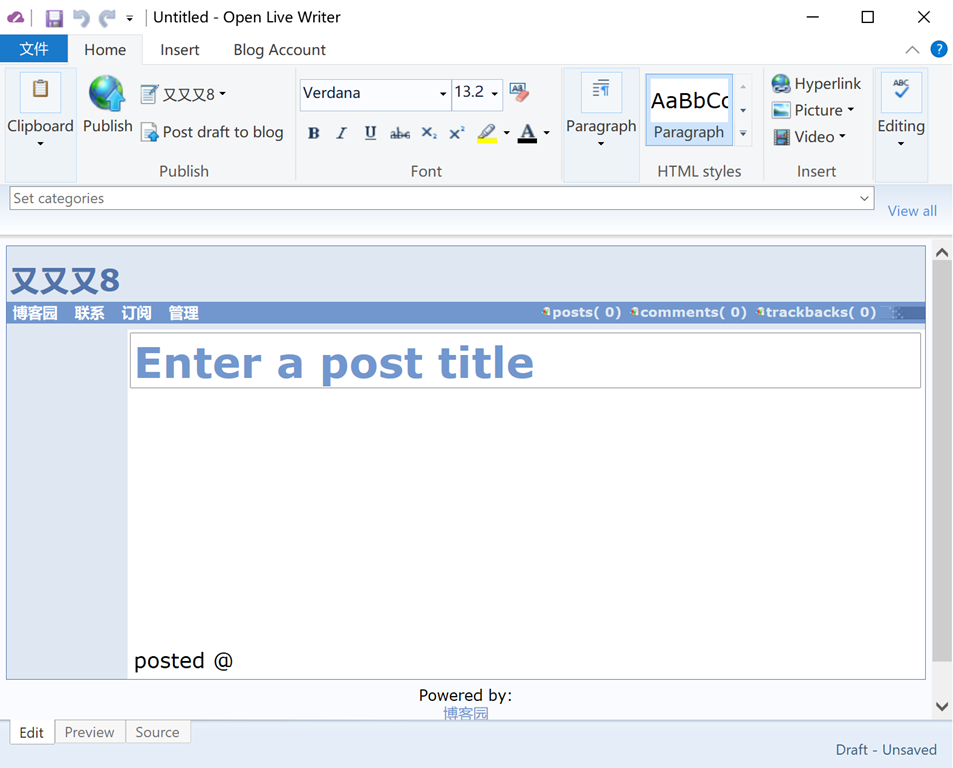This screenshot has height=768, width=953.
Task: Click the Open Live Writer app icon
Action: point(15,18)
